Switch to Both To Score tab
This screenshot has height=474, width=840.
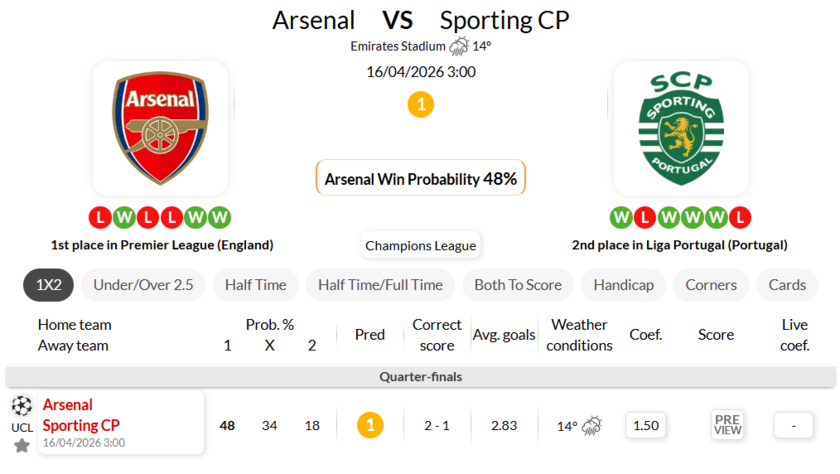click(518, 285)
